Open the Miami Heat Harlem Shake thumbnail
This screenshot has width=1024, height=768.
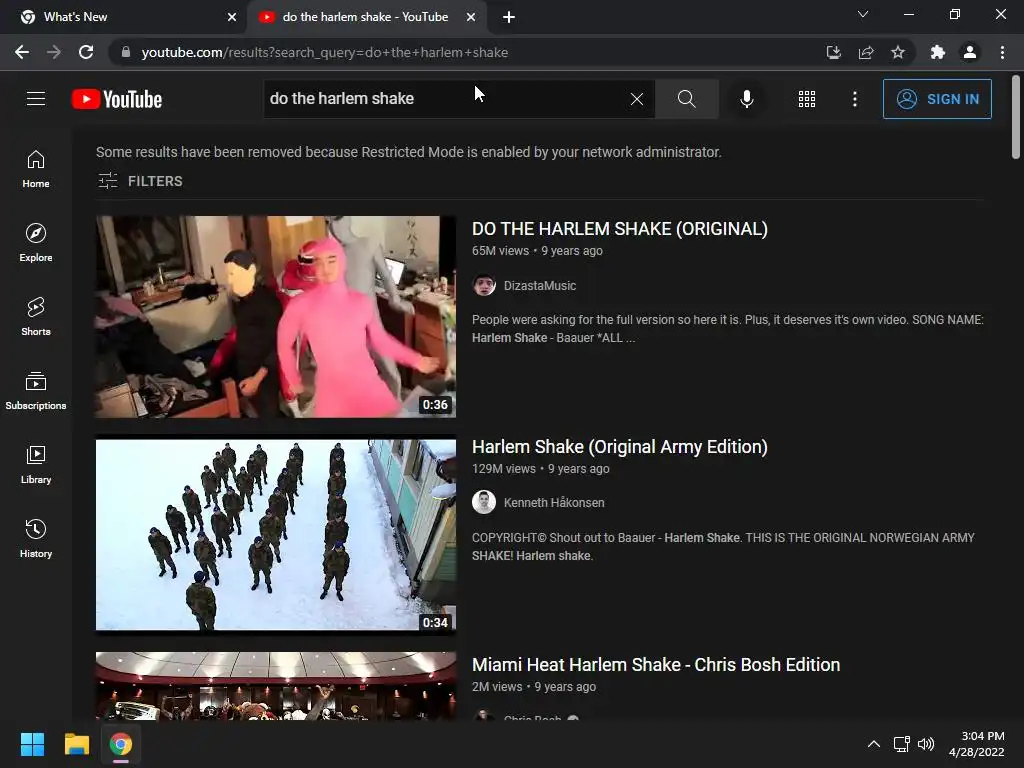pyautogui.click(x=276, y=686)
